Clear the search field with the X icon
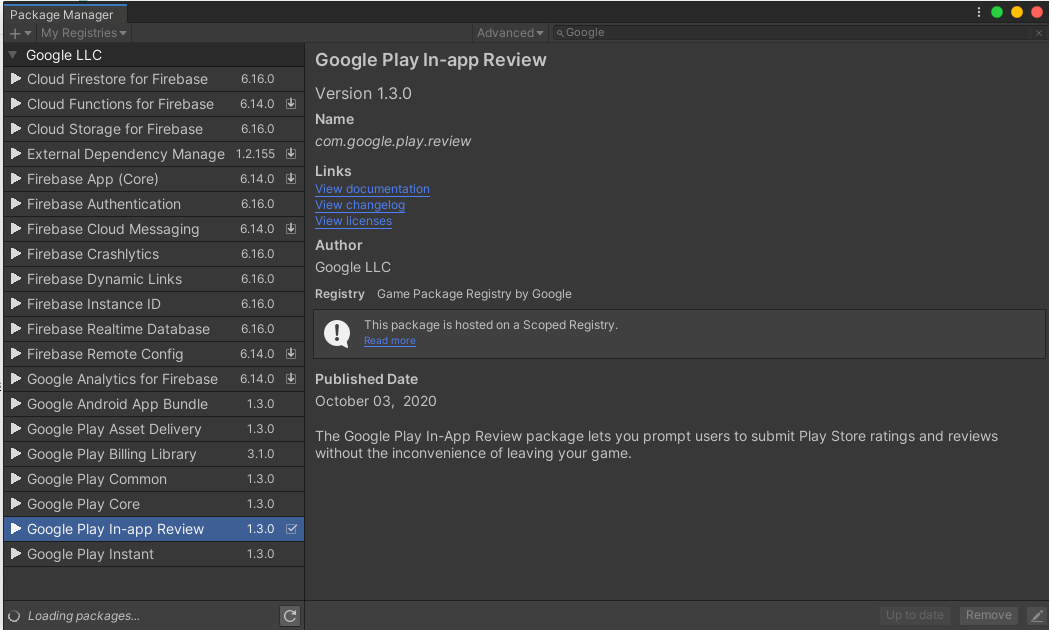 point(1038,33)
